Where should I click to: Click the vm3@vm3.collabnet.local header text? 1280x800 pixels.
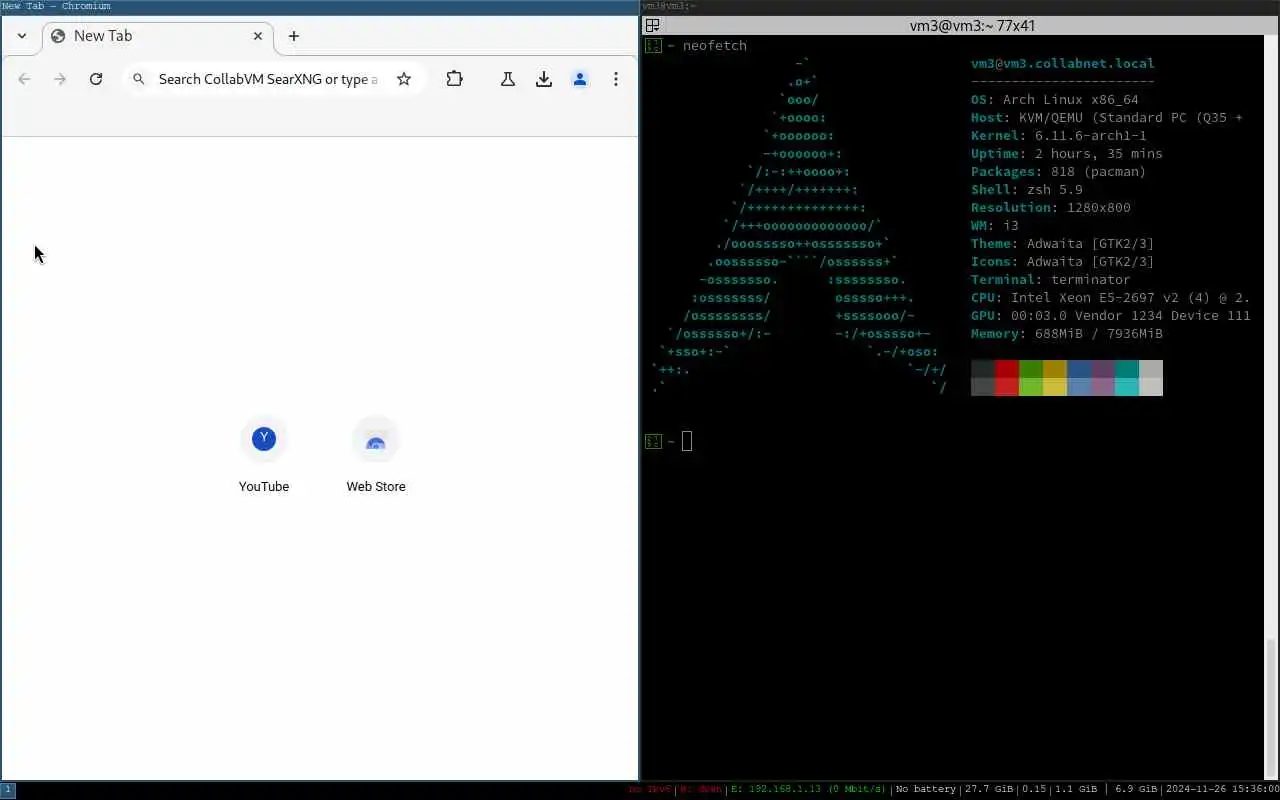click(x=1063, y=64)
